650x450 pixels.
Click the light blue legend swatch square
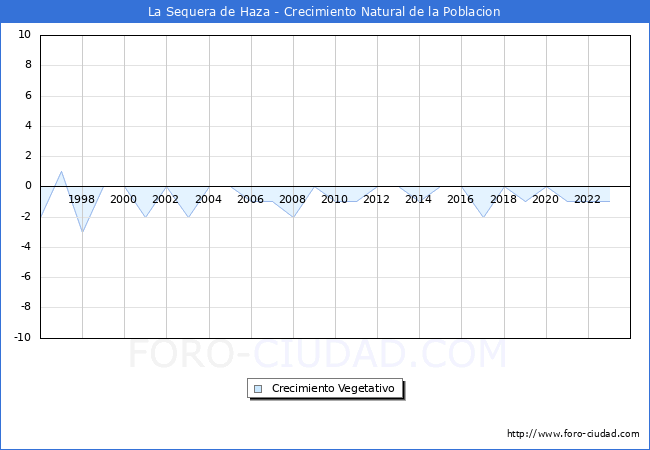click(x=258, y=389)
